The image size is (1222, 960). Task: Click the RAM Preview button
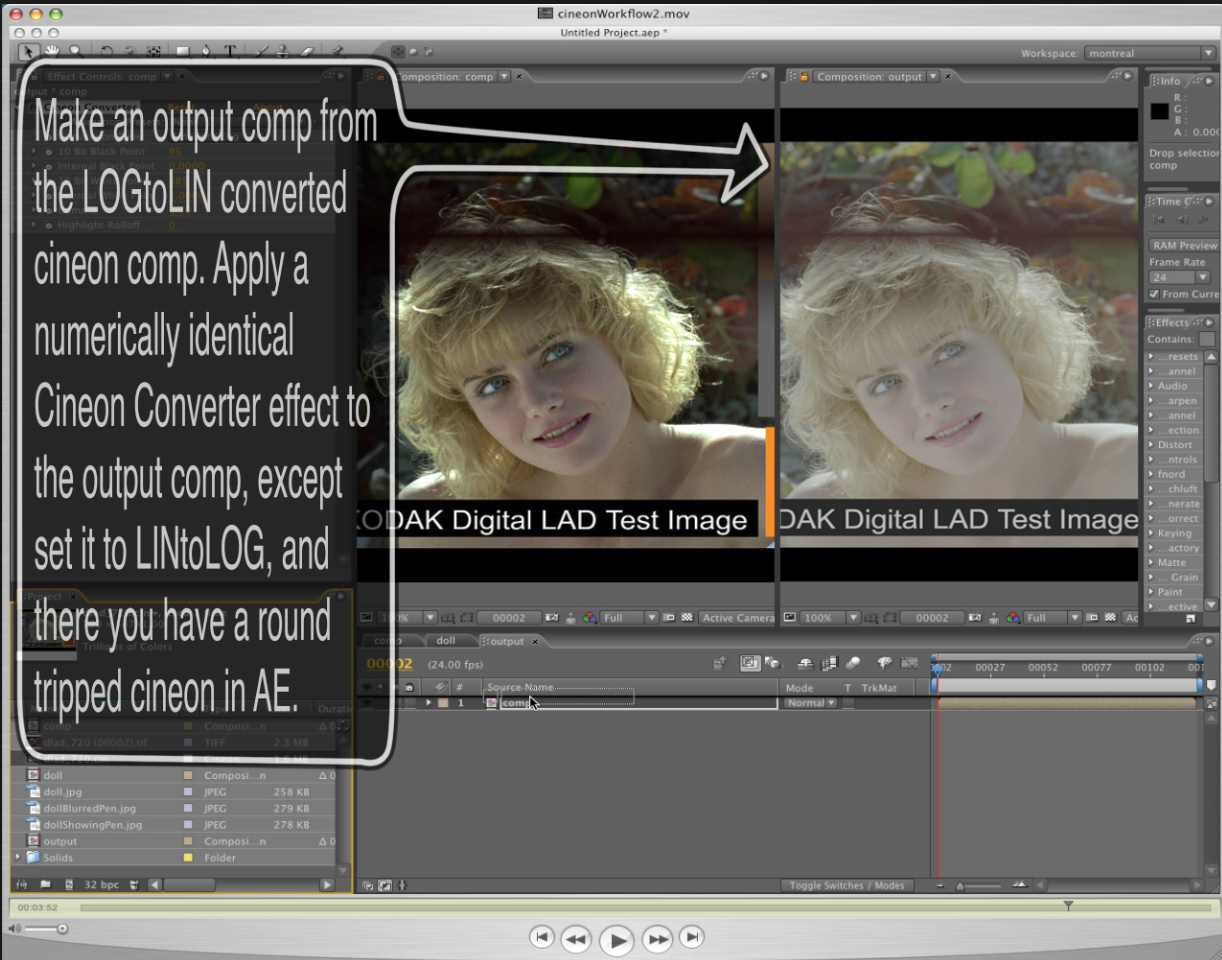[1184, 245]
